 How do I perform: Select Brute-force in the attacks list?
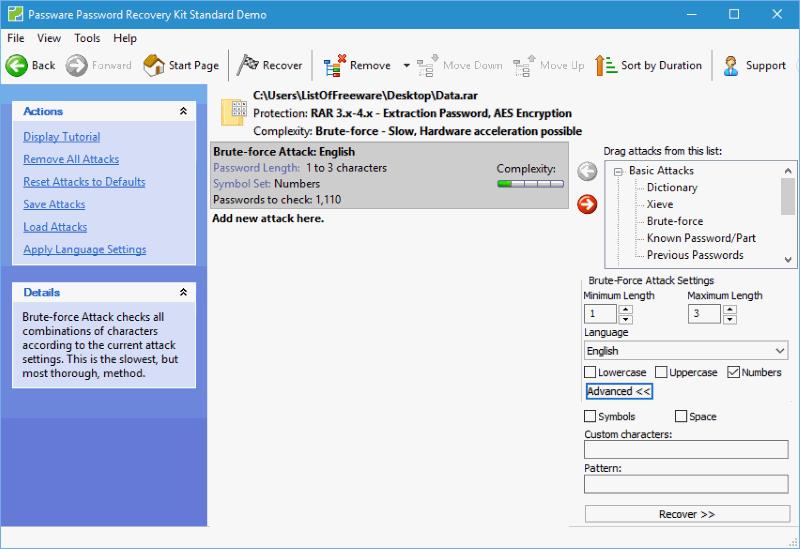pyautogui.click(x=674, y=221)
